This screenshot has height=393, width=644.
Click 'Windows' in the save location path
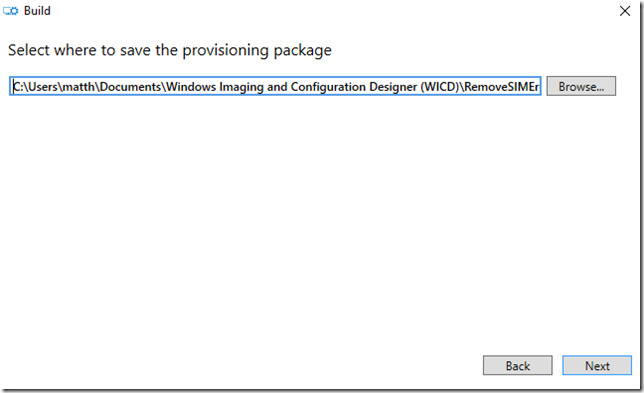point(191,87)
